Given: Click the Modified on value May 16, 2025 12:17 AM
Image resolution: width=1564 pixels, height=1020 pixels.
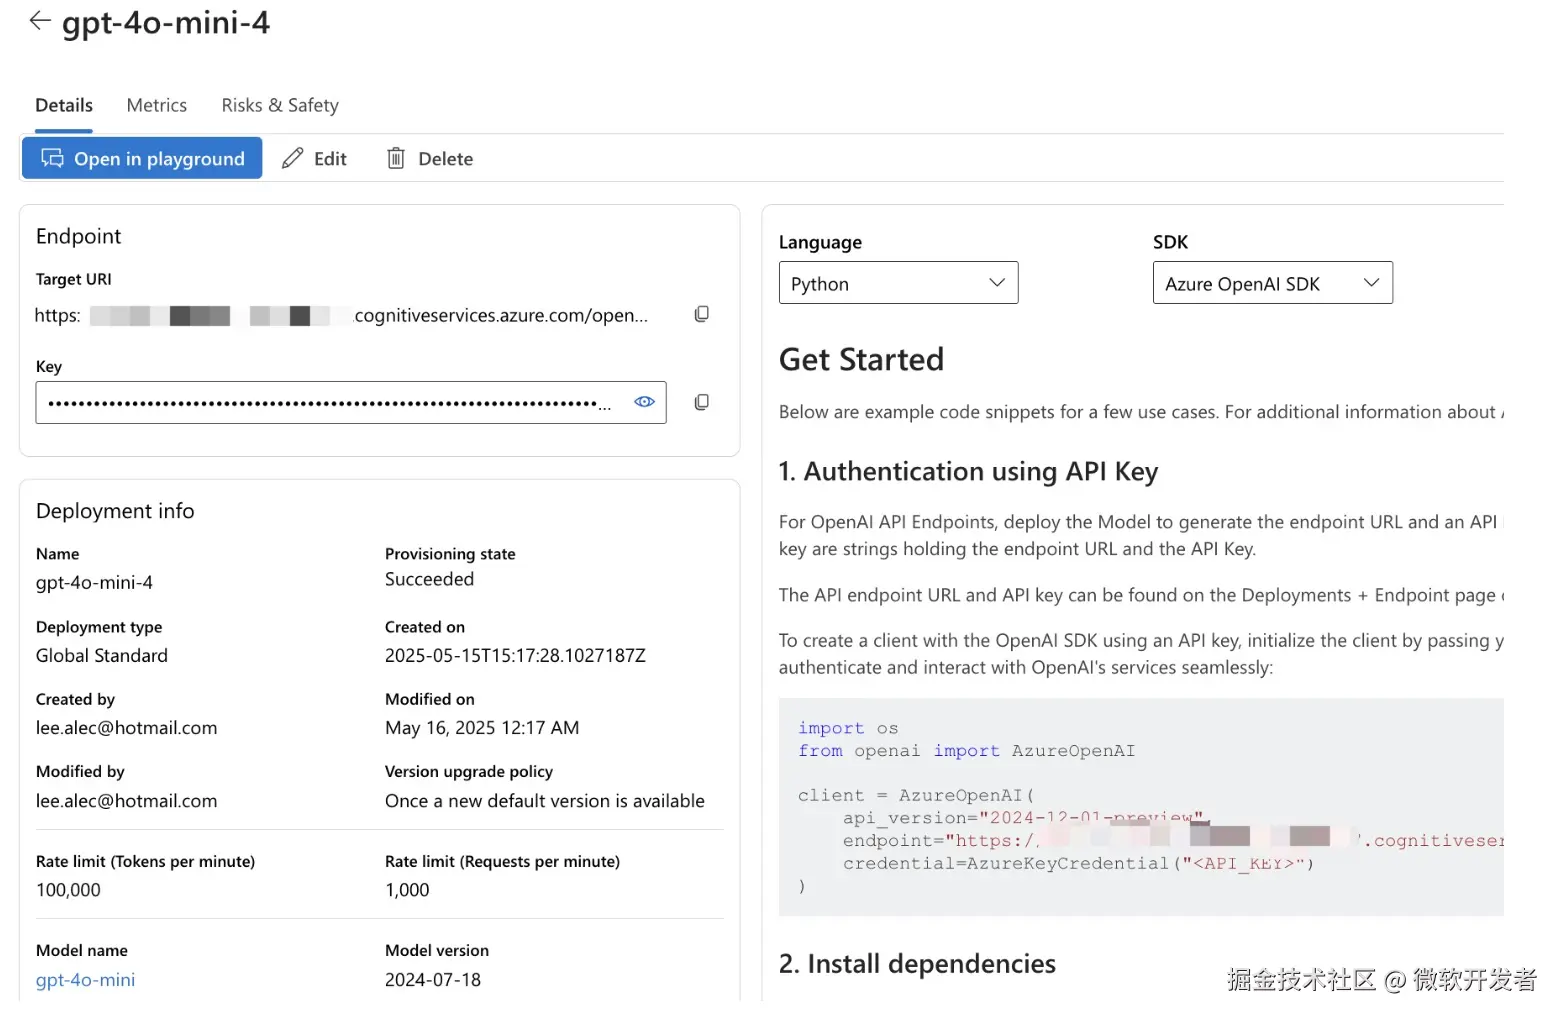Looking at the screenshot, I should pyautogui.click(x=482, y=728).
